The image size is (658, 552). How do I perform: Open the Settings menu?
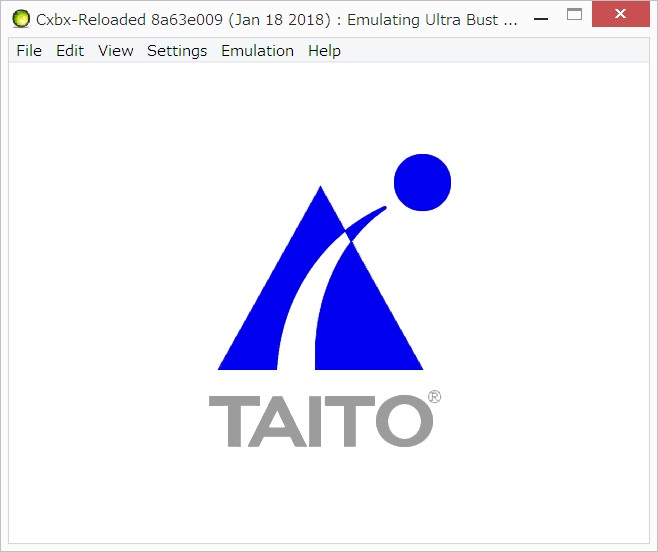177,51
